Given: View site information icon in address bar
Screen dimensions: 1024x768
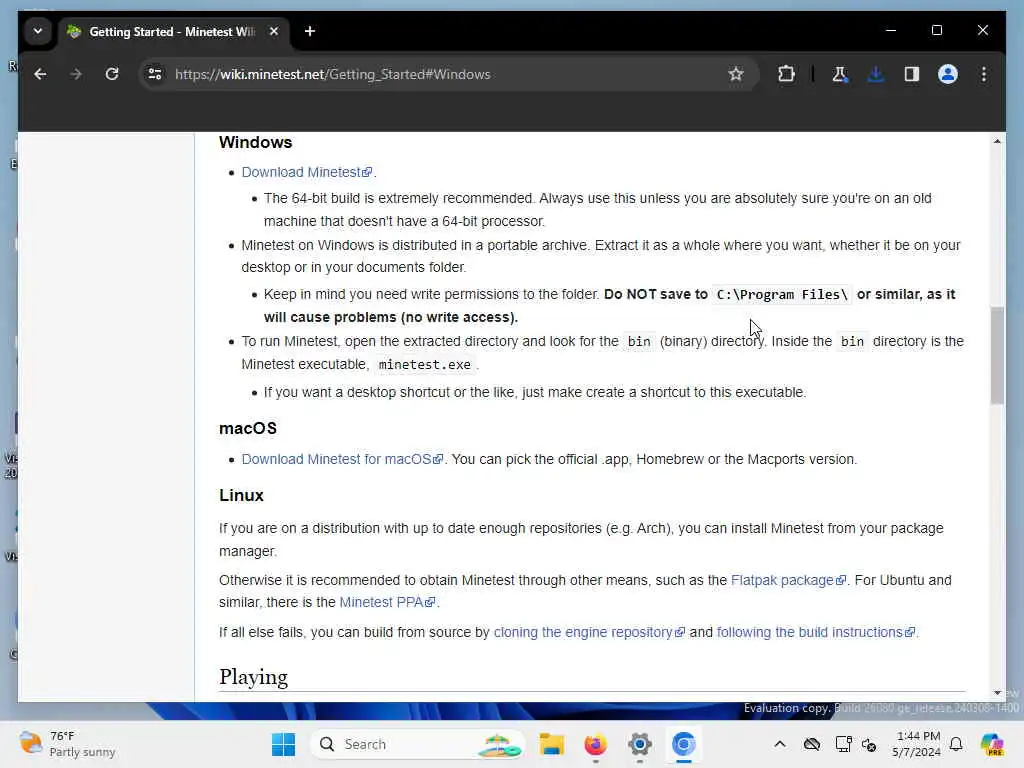Looking at the screenshot, I should [x=155, y=74].
